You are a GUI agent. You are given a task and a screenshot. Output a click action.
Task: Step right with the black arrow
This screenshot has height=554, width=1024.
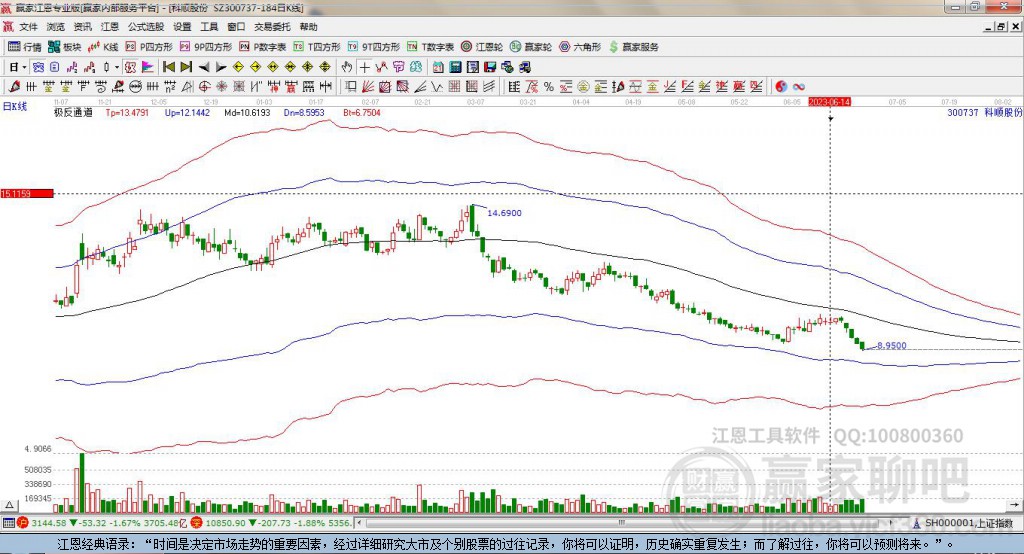click(x=221, y=67)
